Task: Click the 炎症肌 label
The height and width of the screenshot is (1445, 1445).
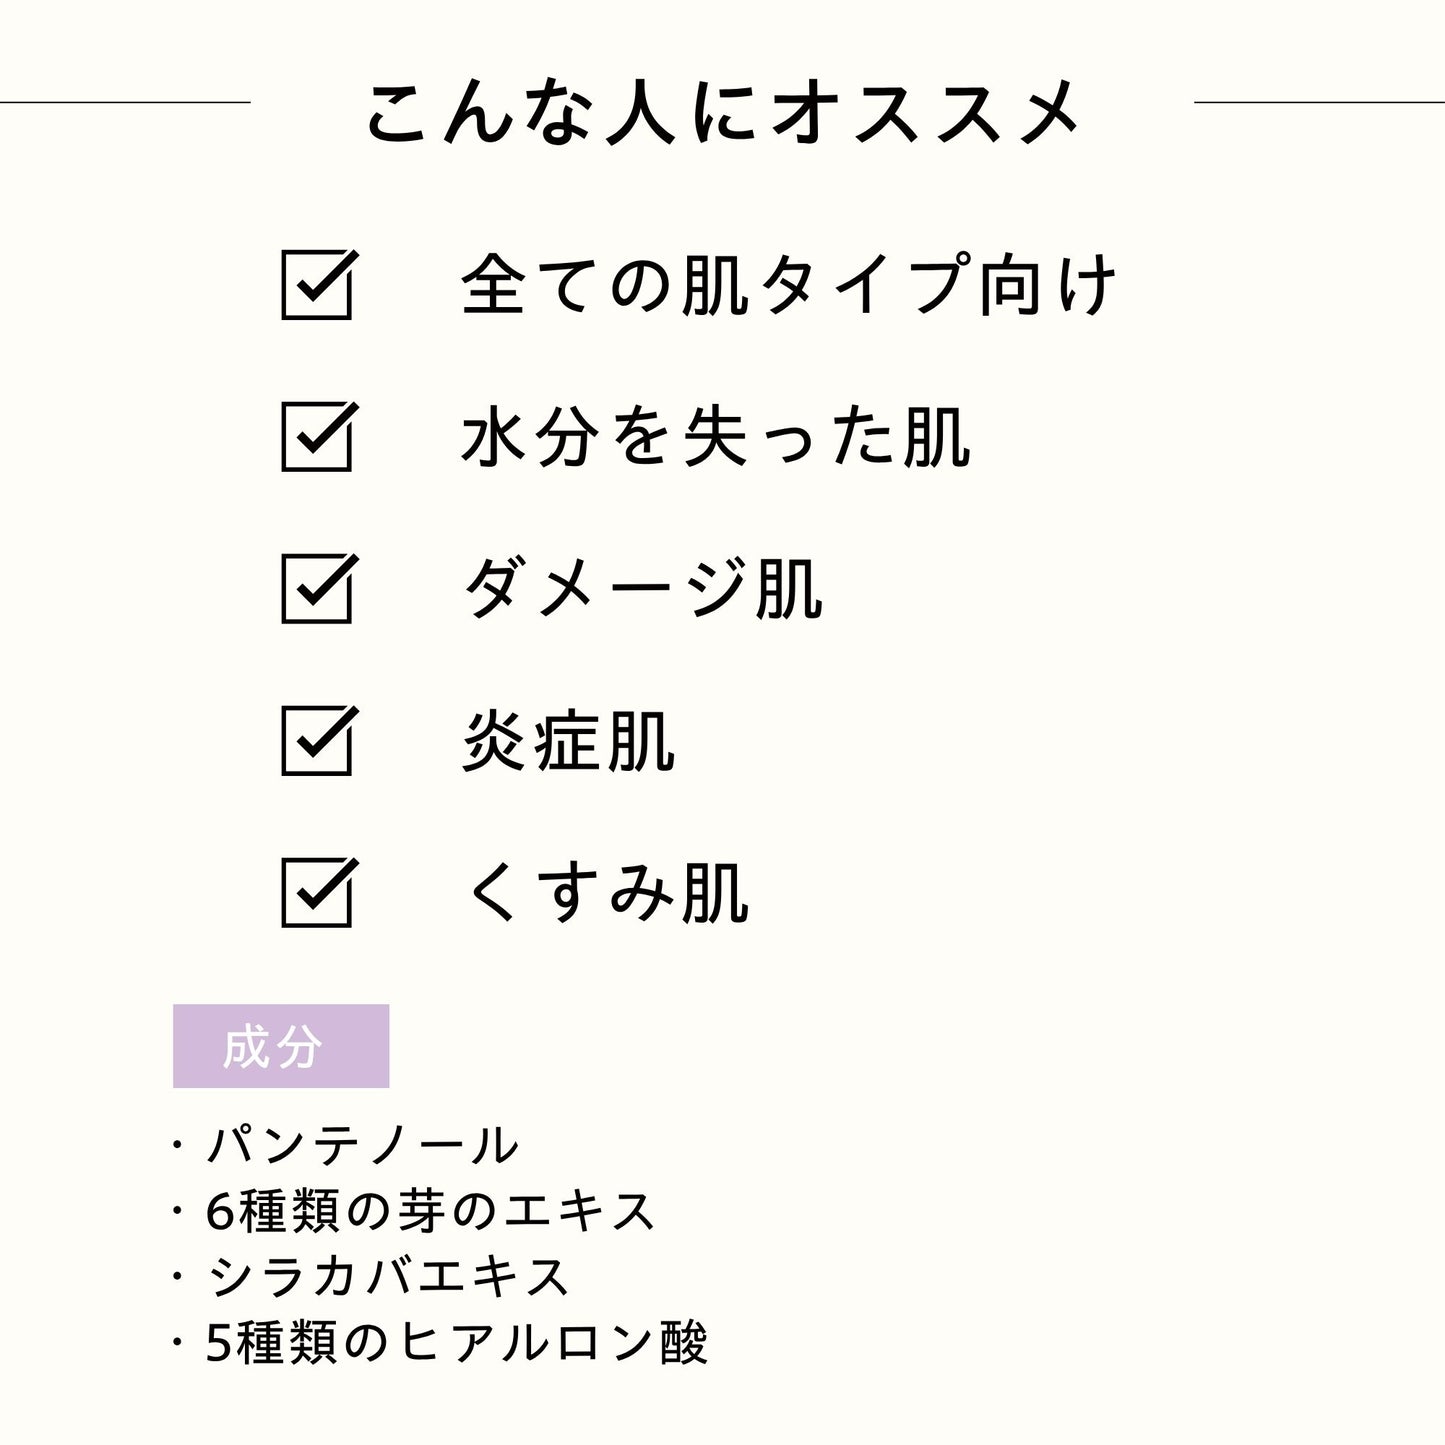Action: [569, 742]
